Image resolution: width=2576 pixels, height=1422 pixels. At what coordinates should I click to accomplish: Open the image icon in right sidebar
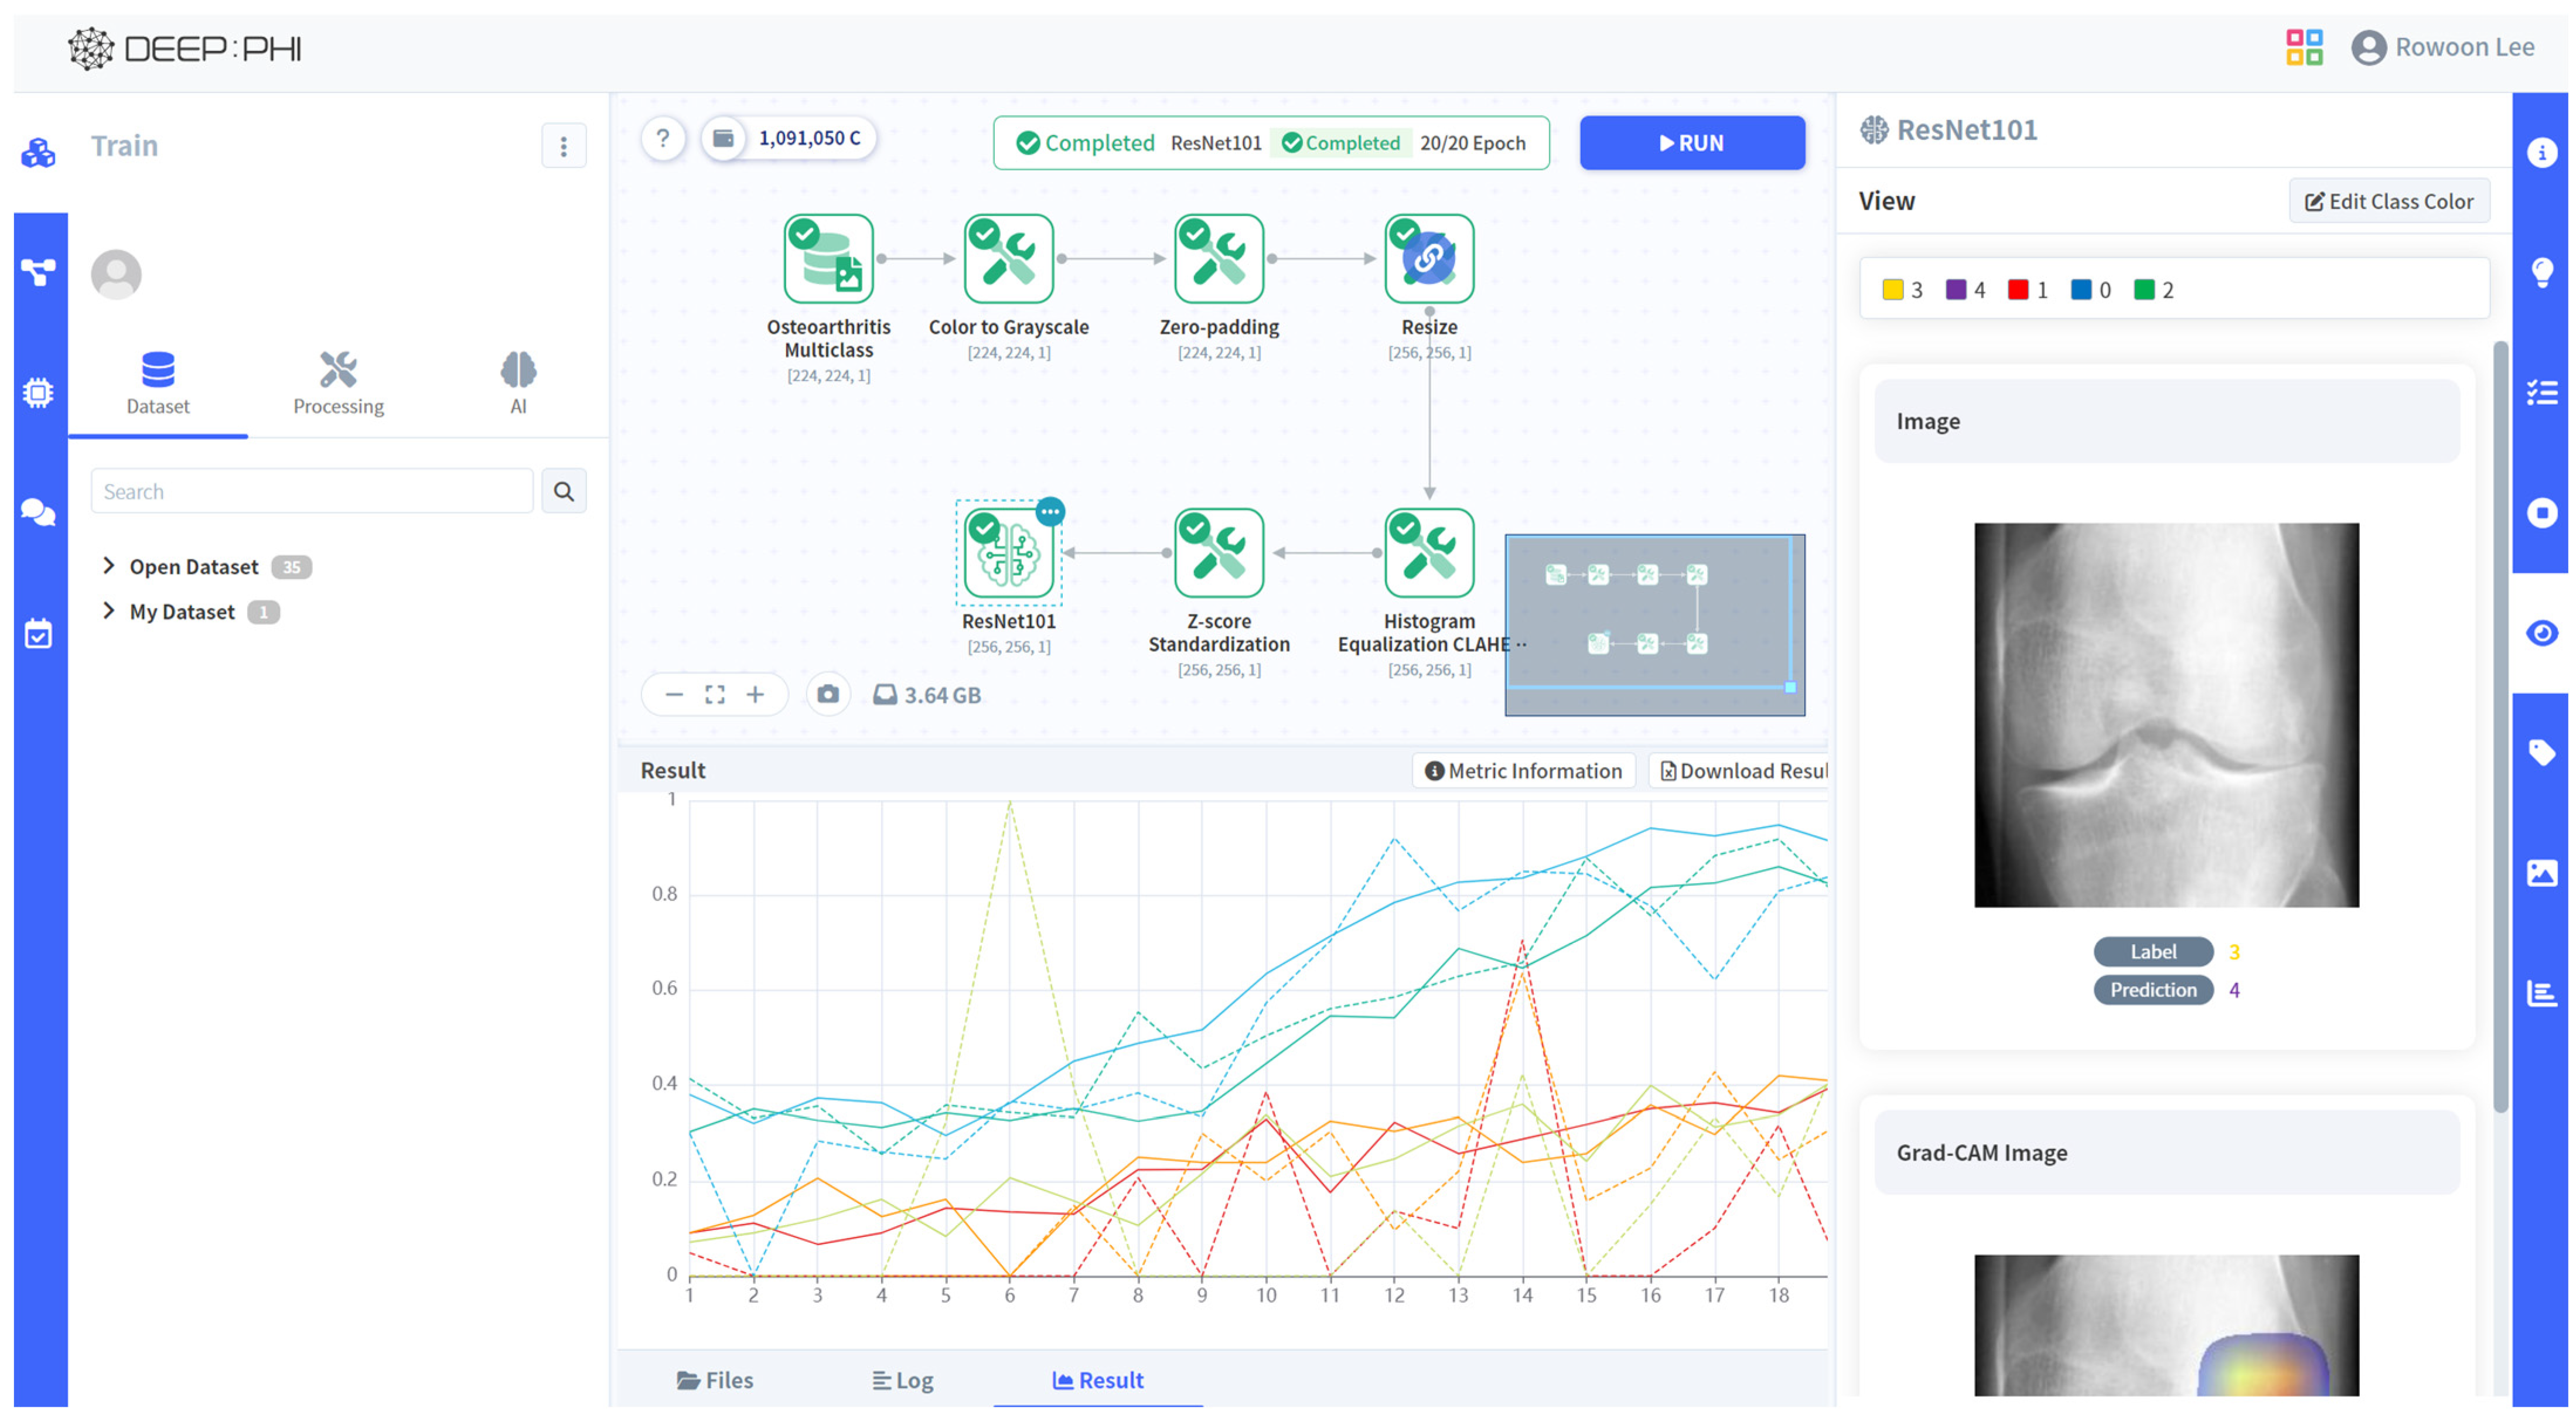2541,873
